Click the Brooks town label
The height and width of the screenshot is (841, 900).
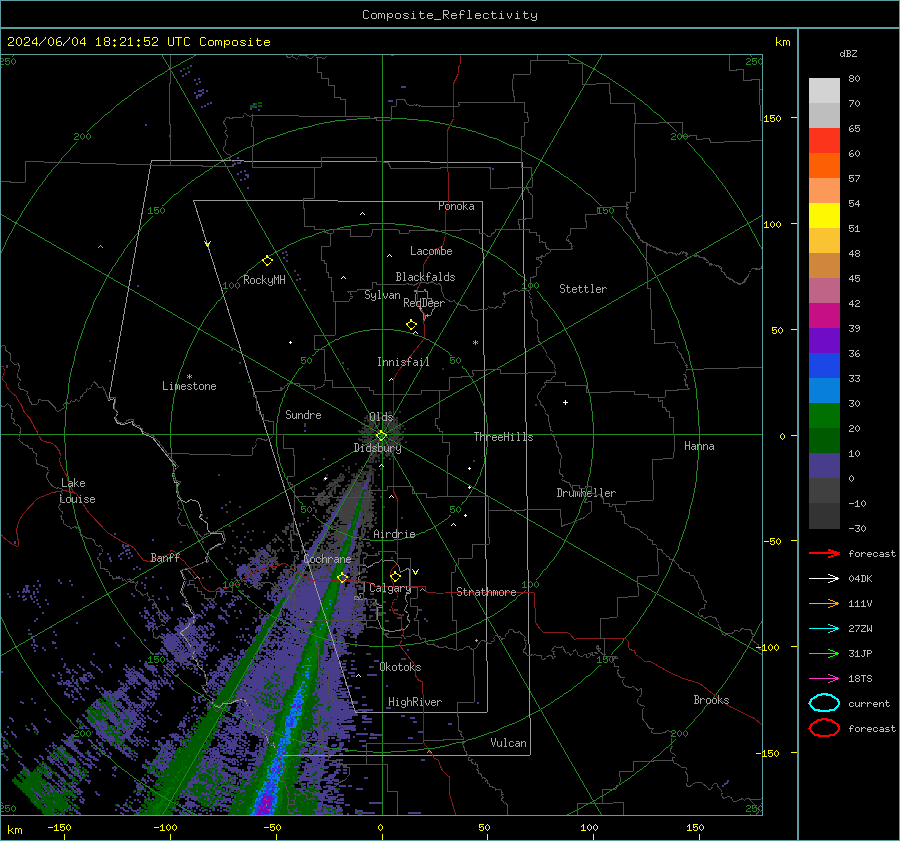click(711, 700)
